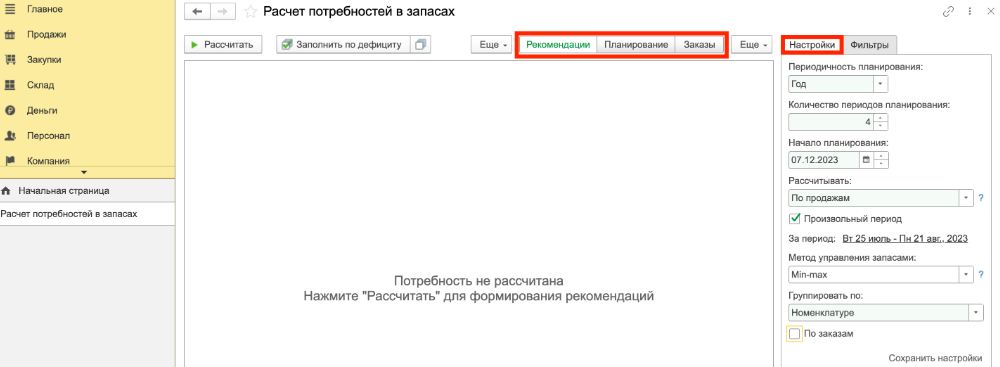Switch to the Планирование view
Screen dimensions: 1000x367
pyautogui.click(x=636, y=45)
